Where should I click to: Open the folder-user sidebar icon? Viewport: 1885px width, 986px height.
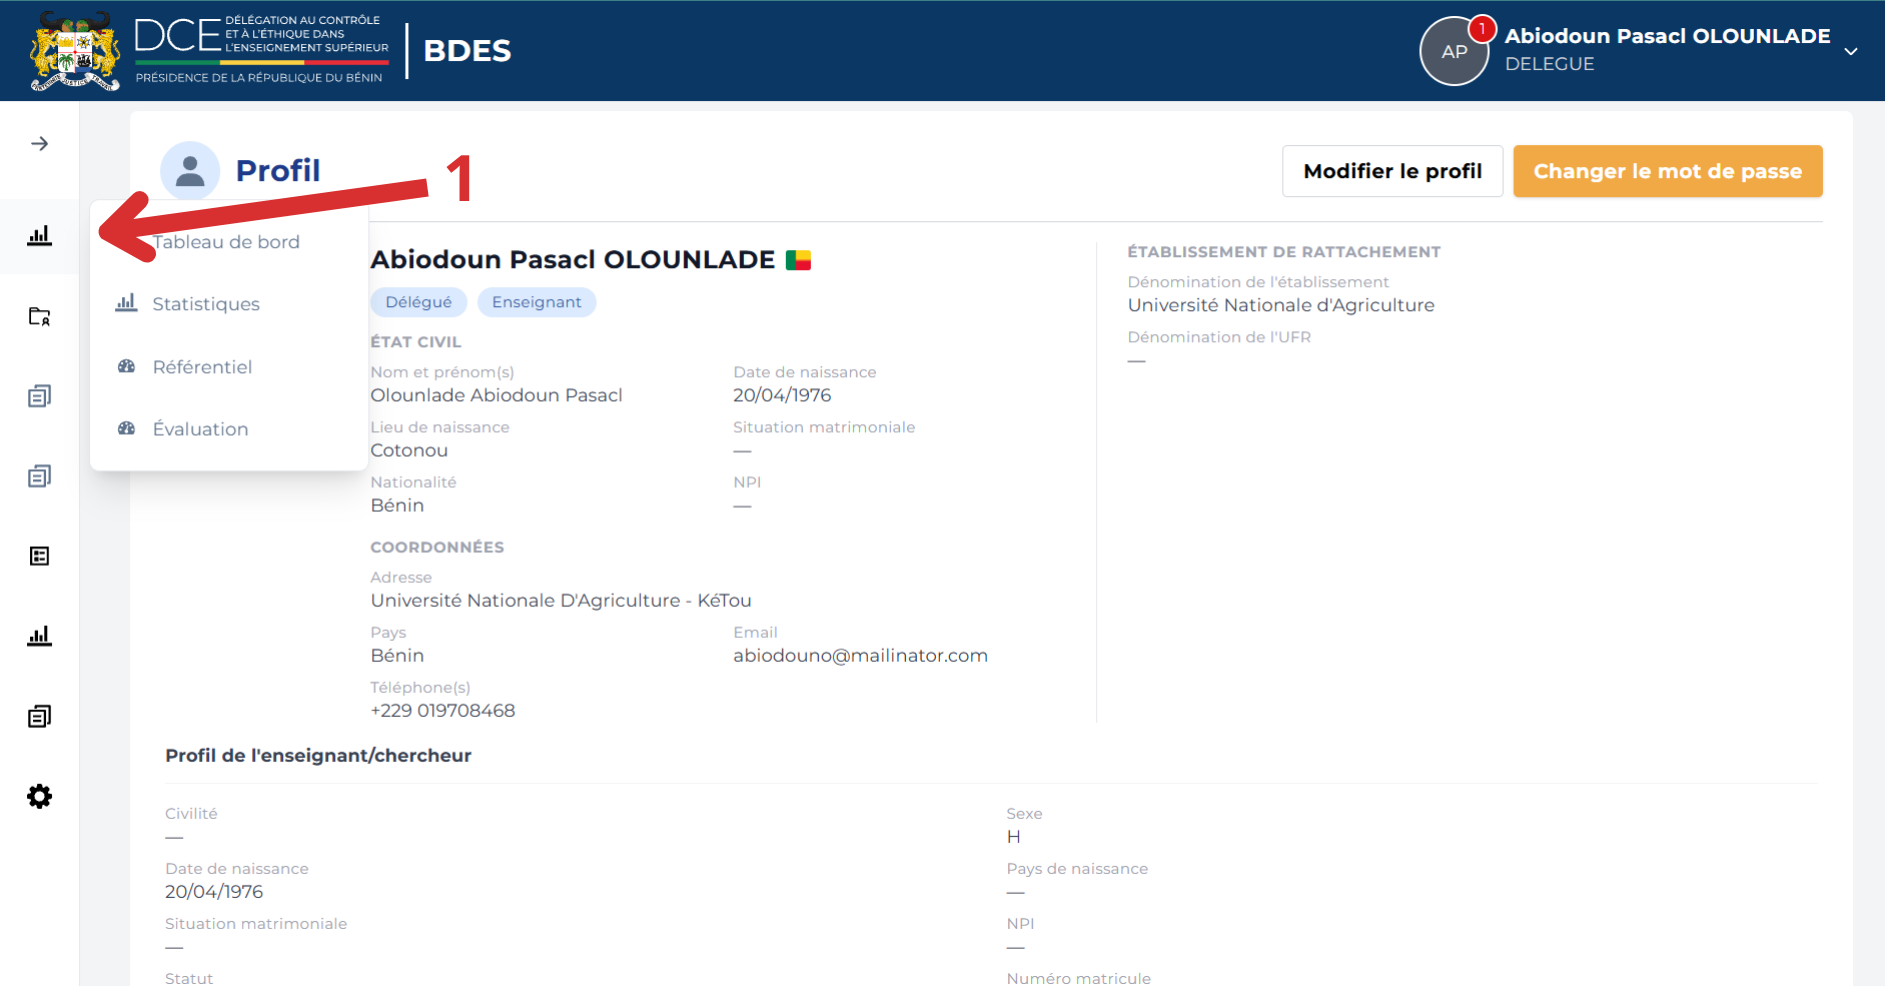tap(39, 317)
